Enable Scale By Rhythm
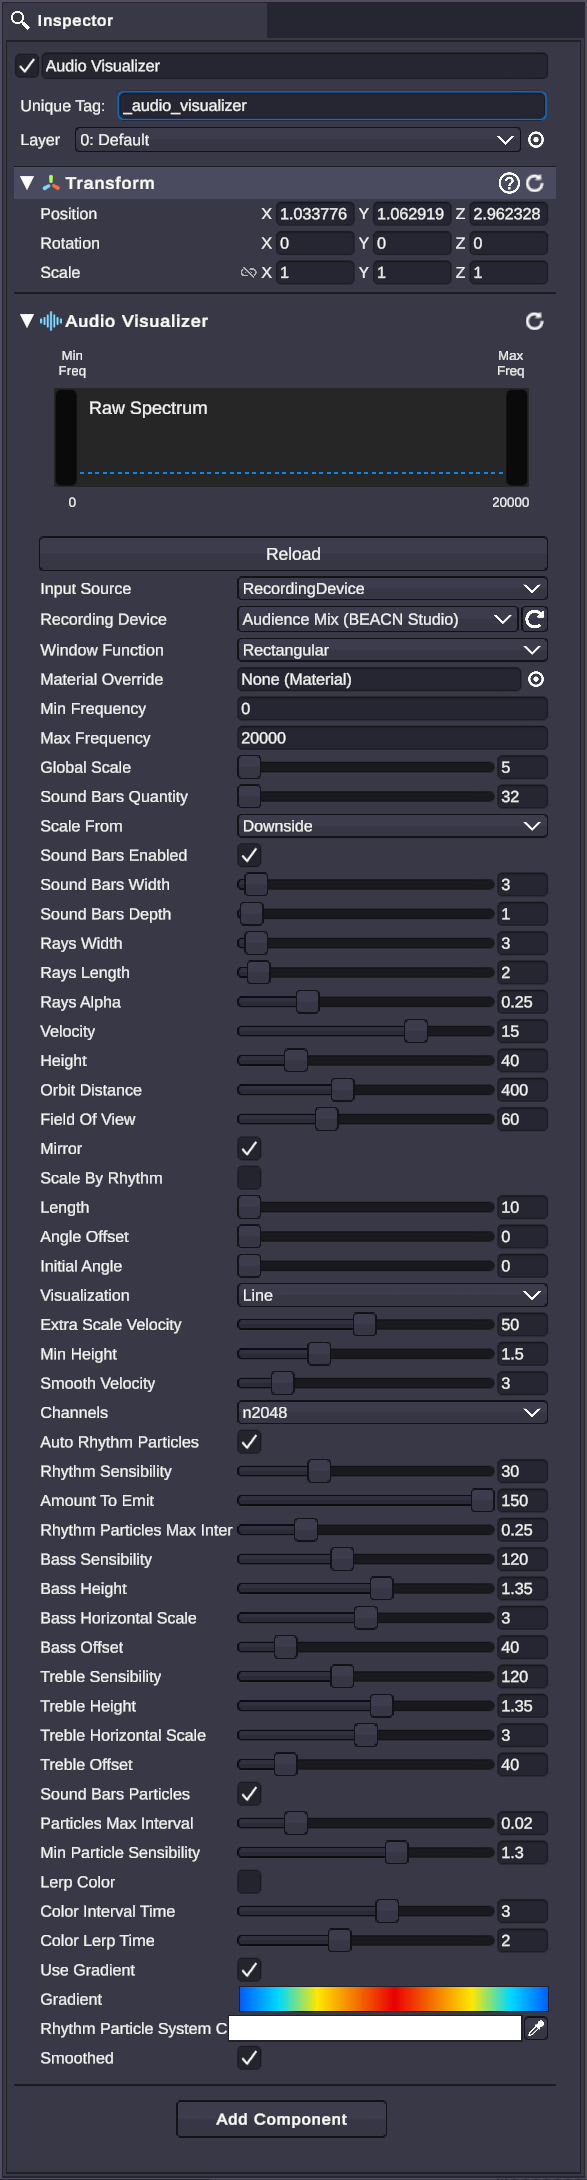587x2180 pixels. pos(248,1178)
